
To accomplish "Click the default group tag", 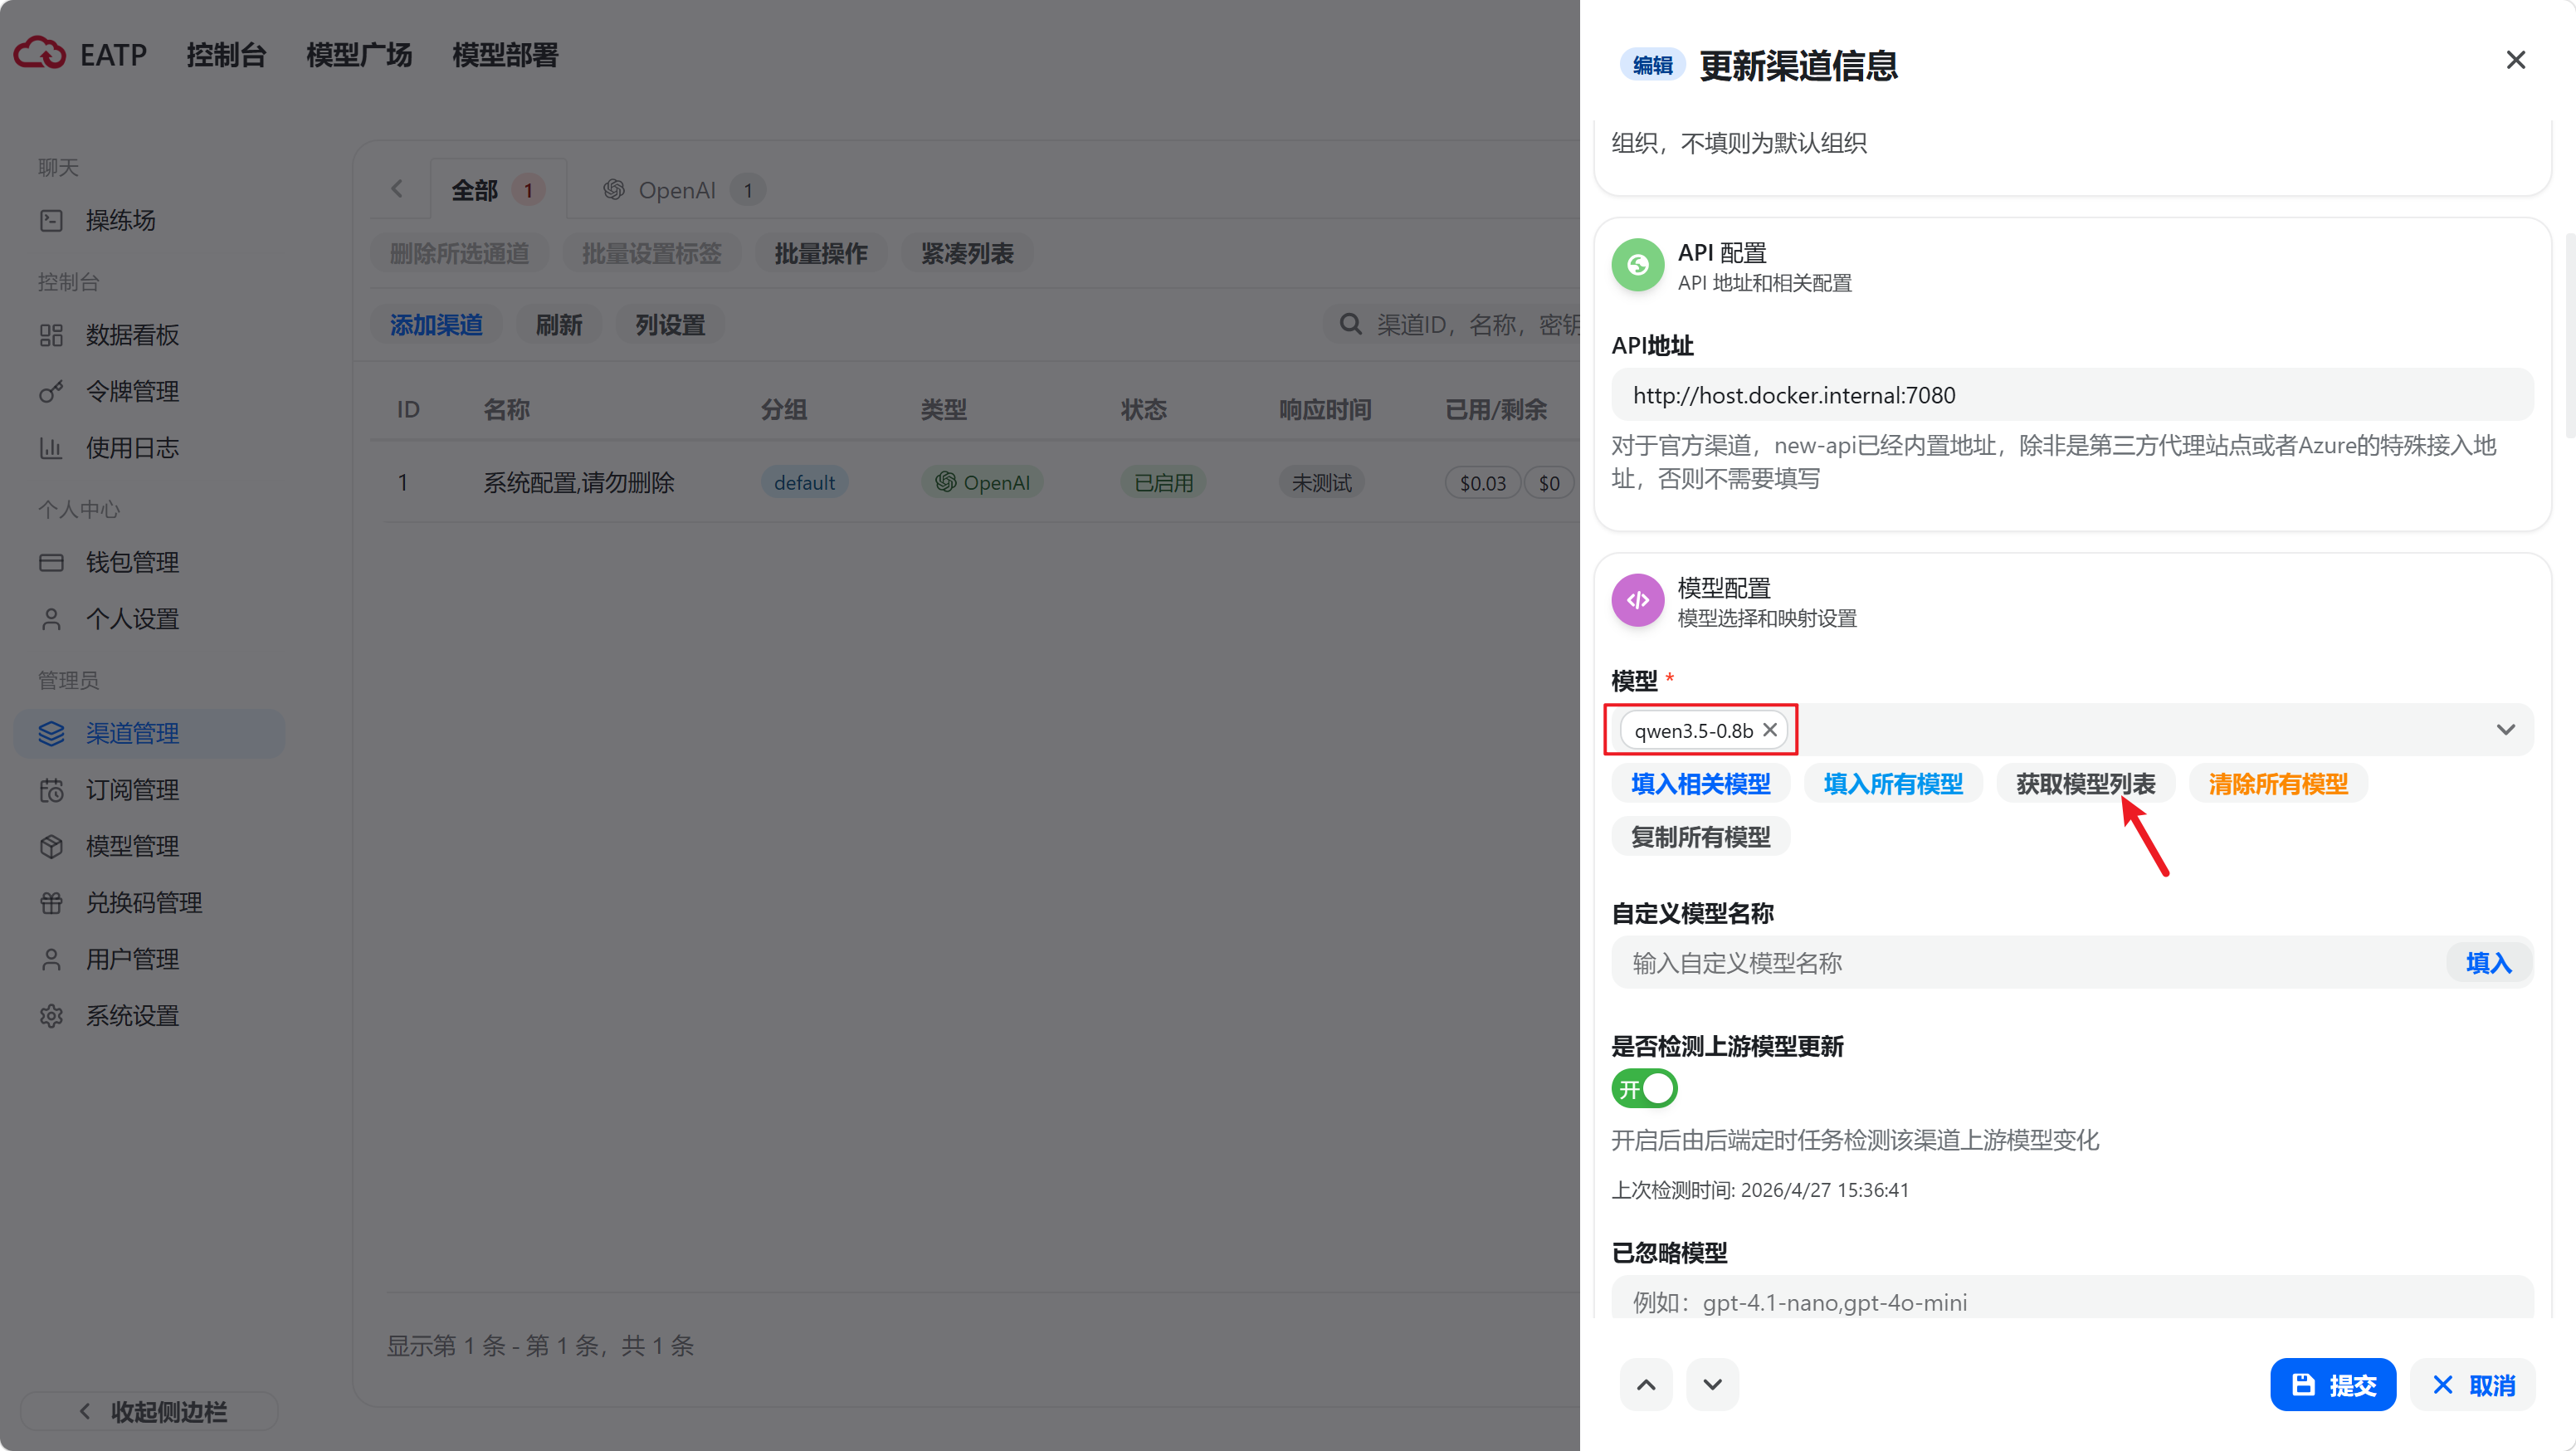I will click(x=804, y=483).
